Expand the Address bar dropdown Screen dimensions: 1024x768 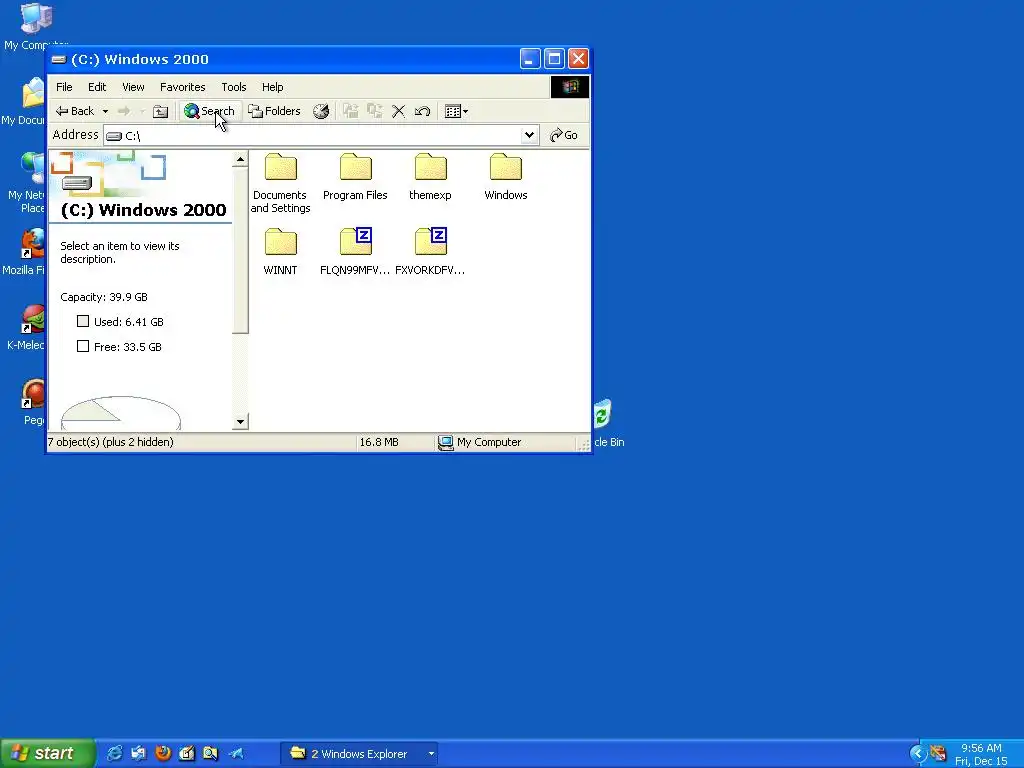pos(530,135)
